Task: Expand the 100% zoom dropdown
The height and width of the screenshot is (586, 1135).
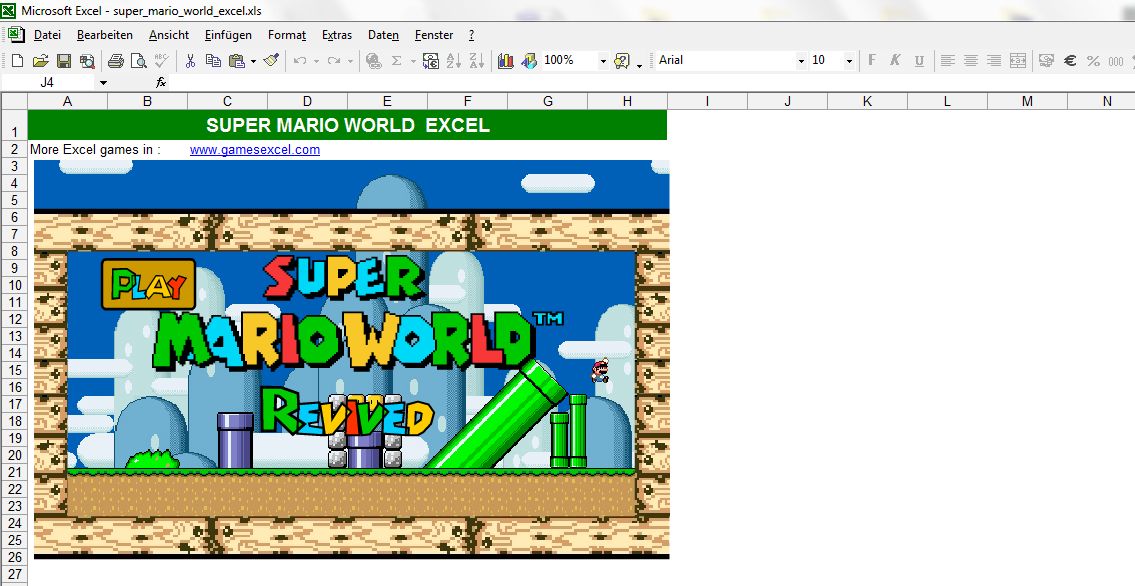Action: pos(603,61)
